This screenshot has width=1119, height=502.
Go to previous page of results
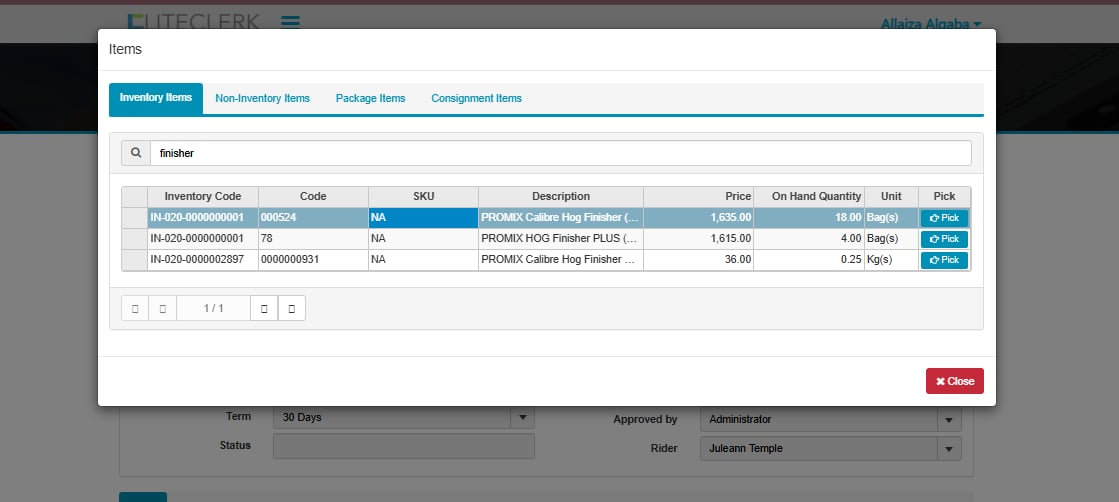(163, 308)
